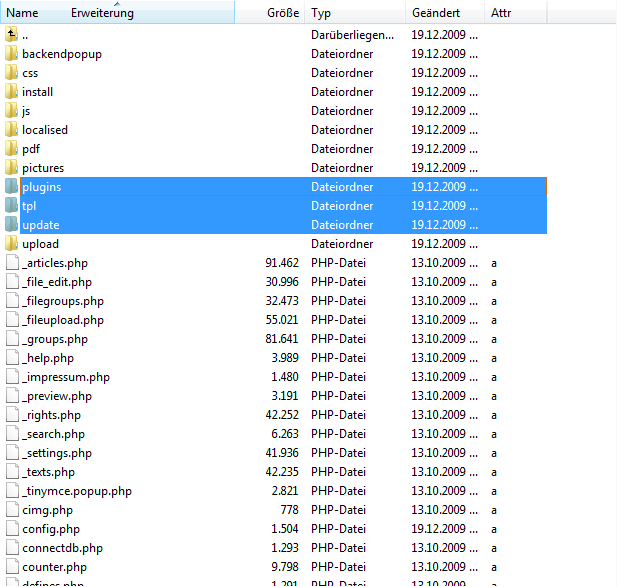Choose the connectdb.php file entry
The width and height of the screenshot is (617, 587).
[x=62, y=548]
